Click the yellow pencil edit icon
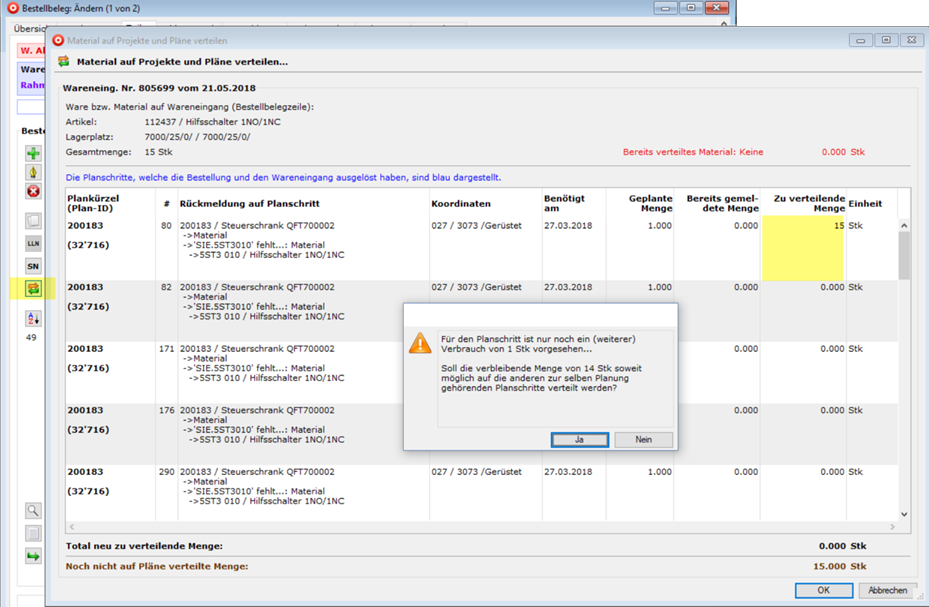The image size is (929, 607). [33, 172]
